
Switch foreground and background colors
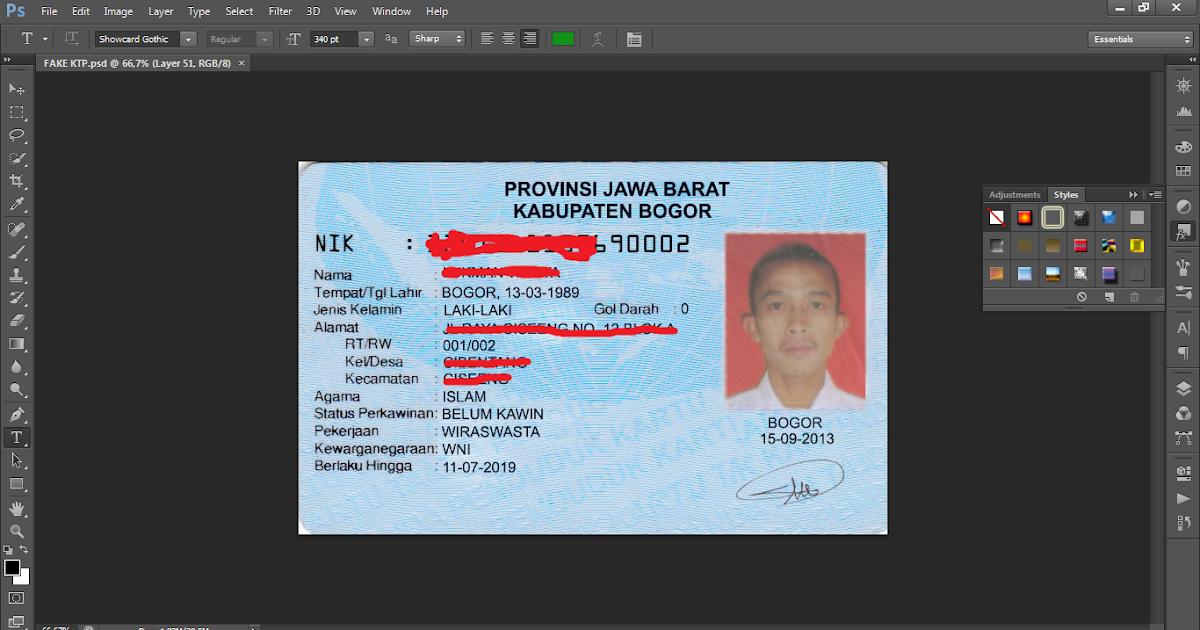[x=24, y=550]
